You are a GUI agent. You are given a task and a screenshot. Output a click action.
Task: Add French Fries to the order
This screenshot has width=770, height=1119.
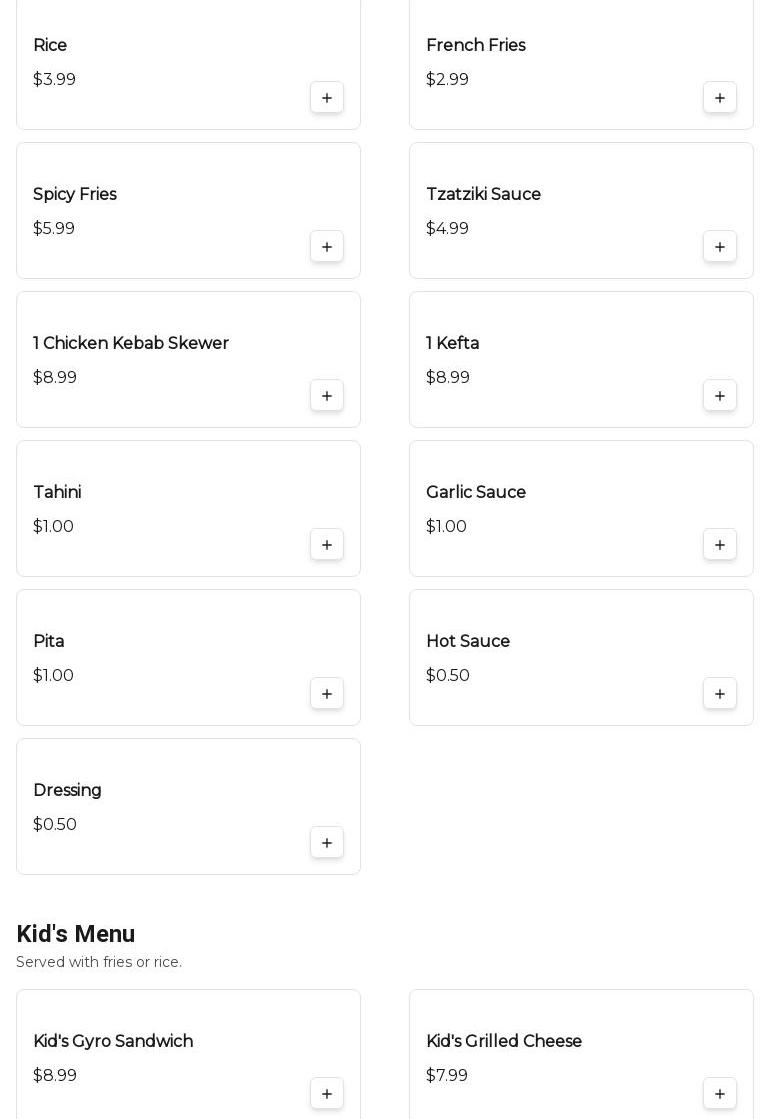[x=720, y=98]
